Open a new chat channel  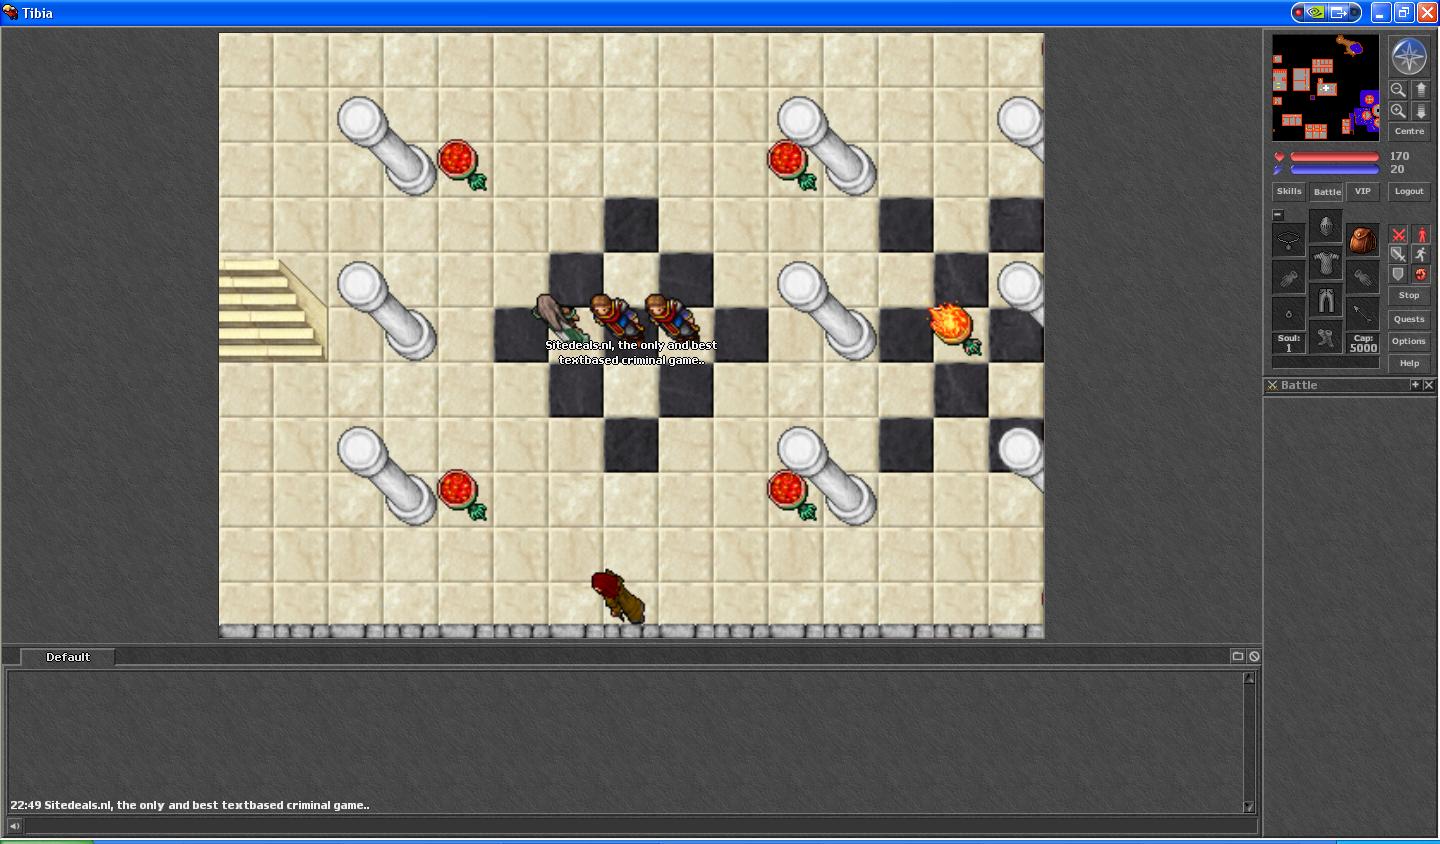point(1238,656)
